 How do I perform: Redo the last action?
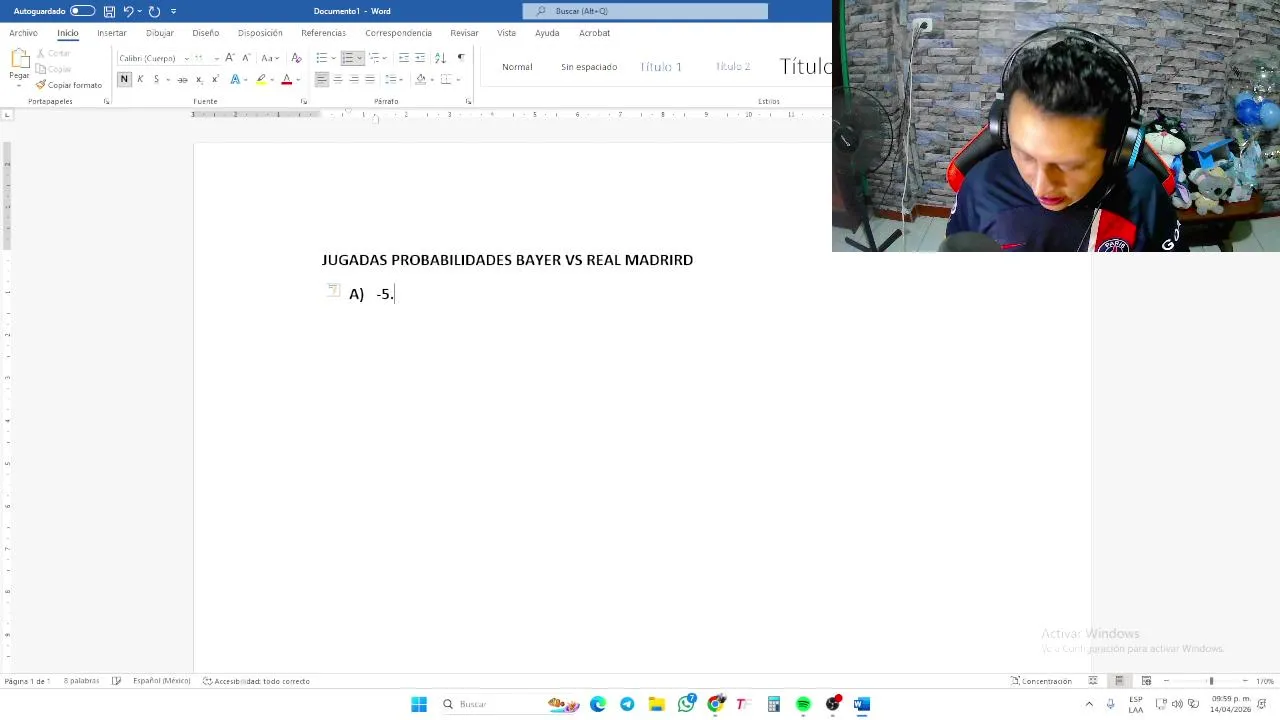[154, 11]
